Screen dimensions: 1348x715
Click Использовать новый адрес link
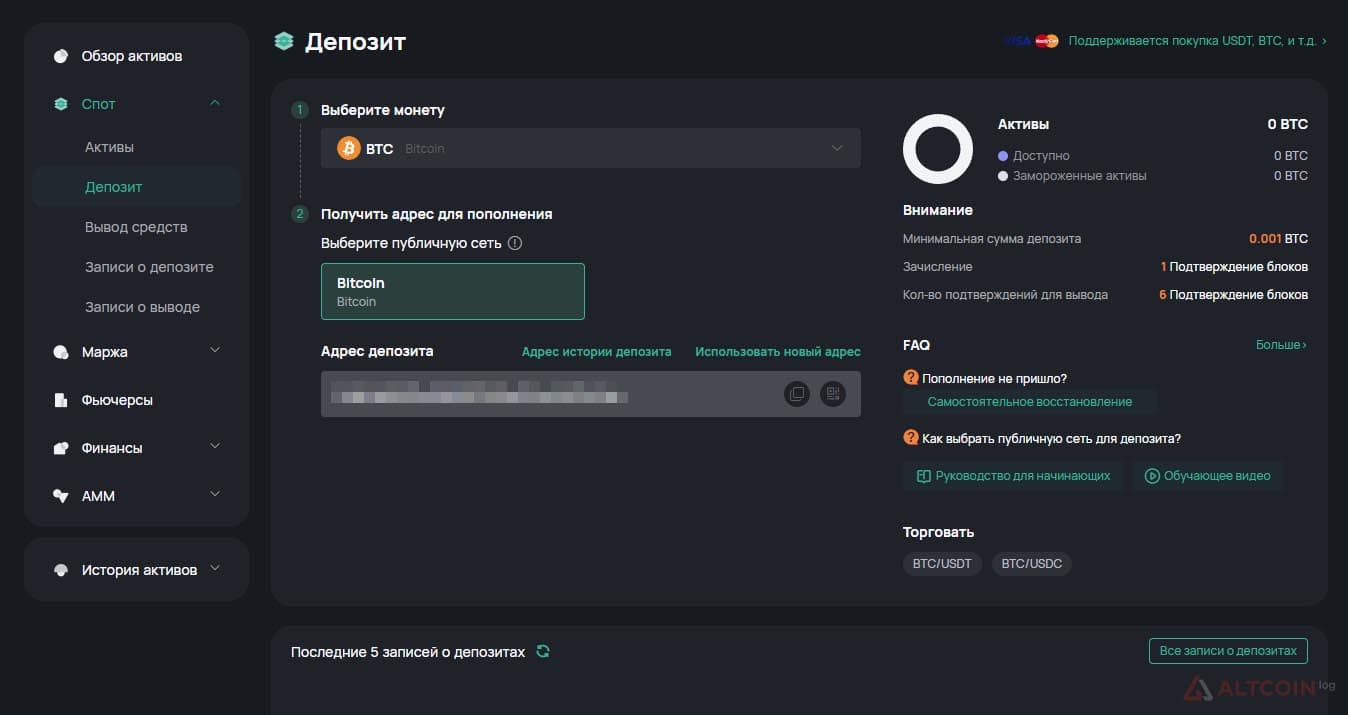pos(778,352)
